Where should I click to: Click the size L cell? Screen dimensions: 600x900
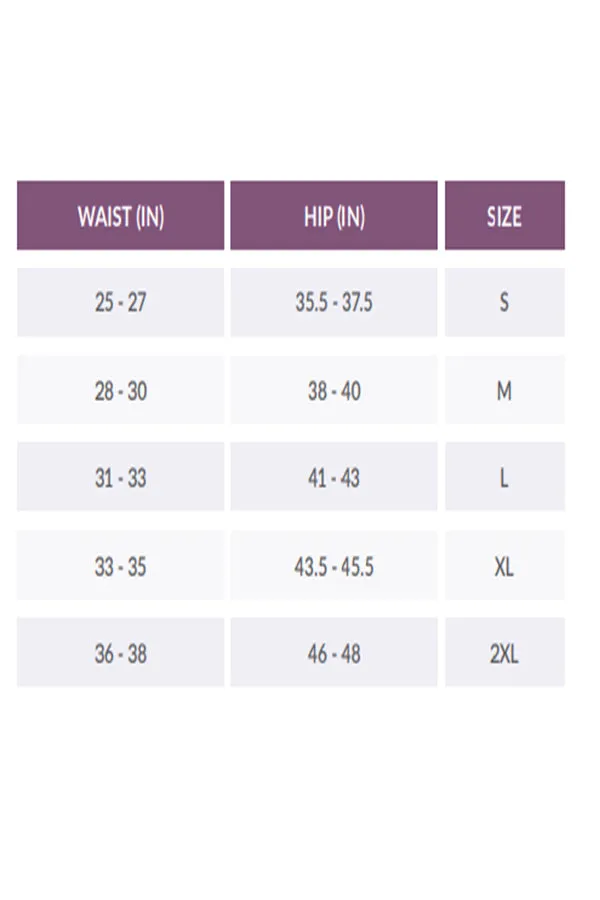(x=505, y=476)
